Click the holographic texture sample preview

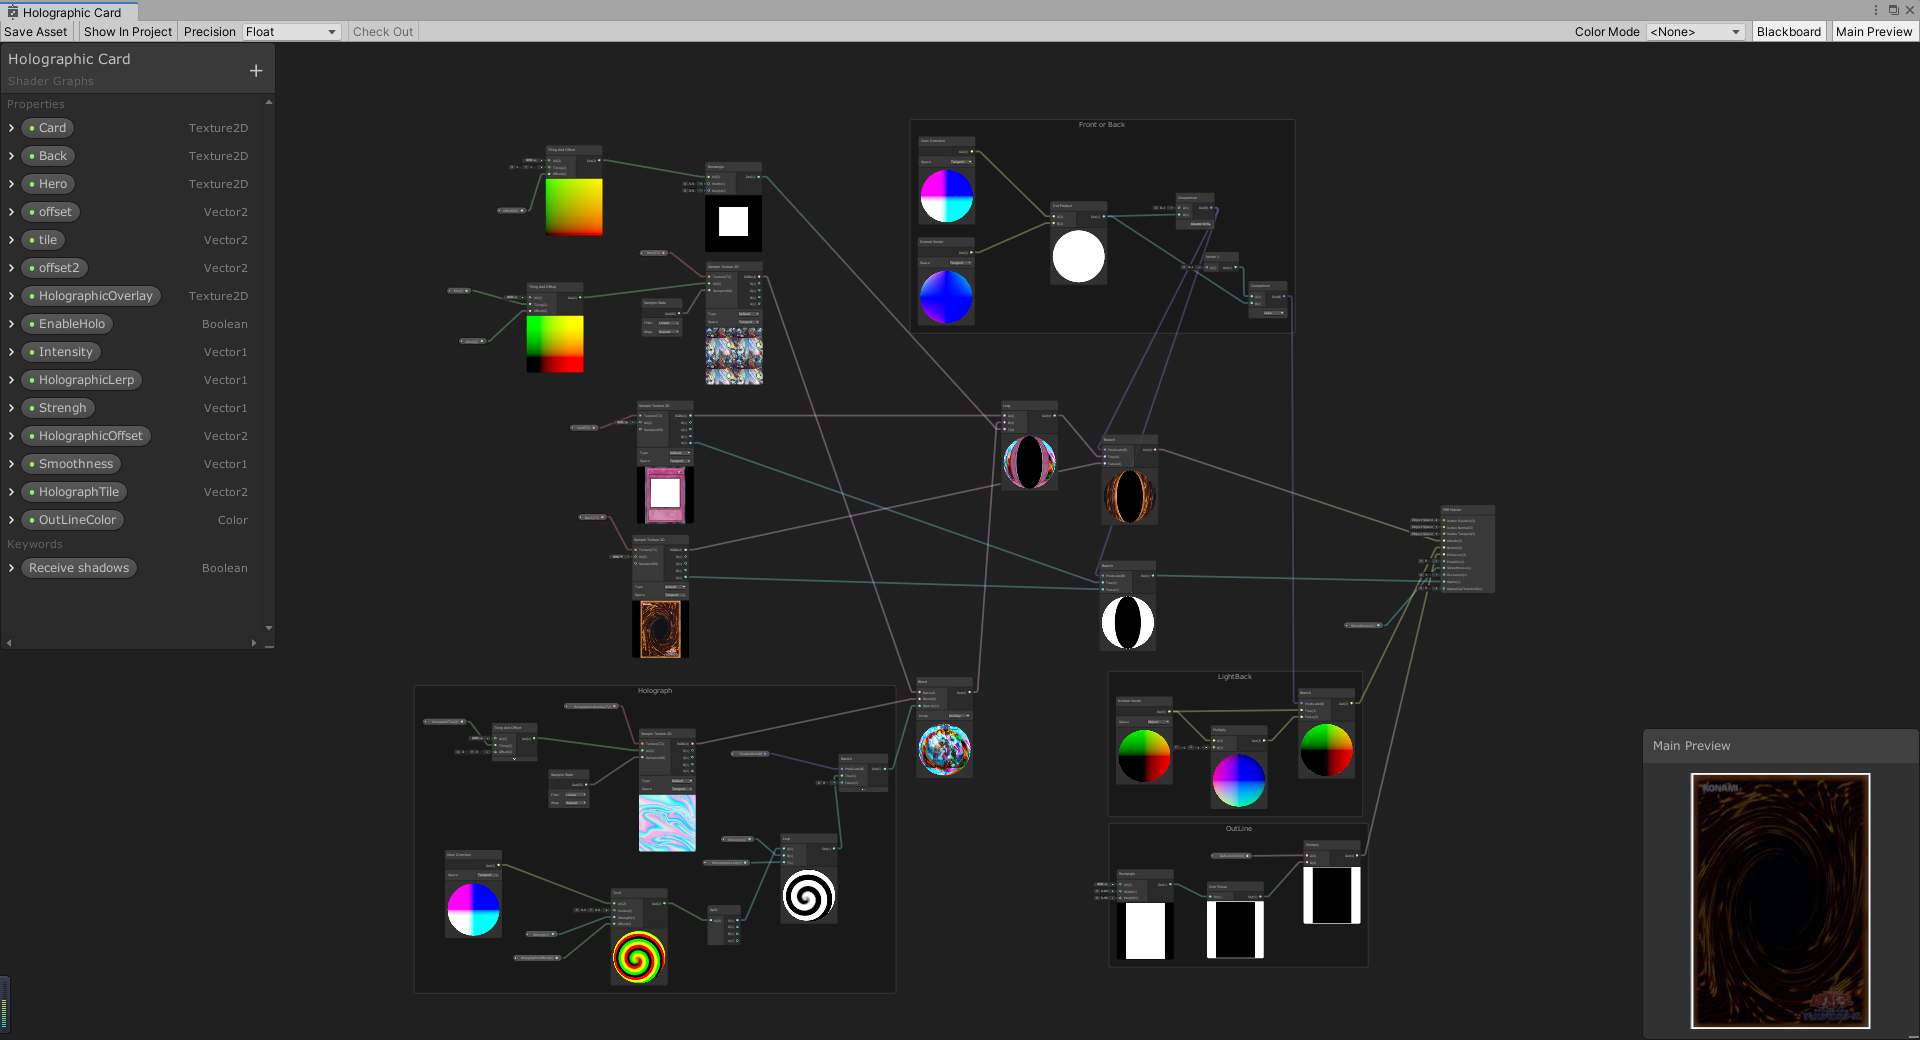pos(734,357)
